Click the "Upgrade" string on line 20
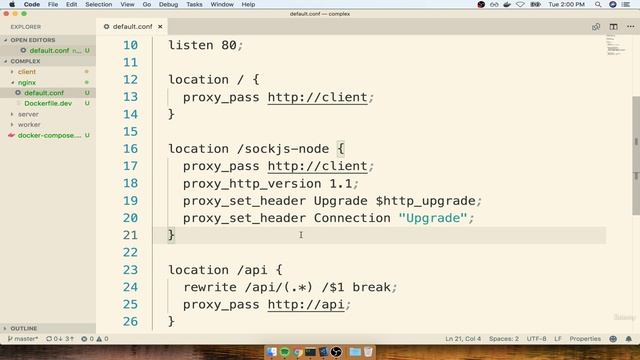This screenshot has width=640, height=360. (433, 218)
